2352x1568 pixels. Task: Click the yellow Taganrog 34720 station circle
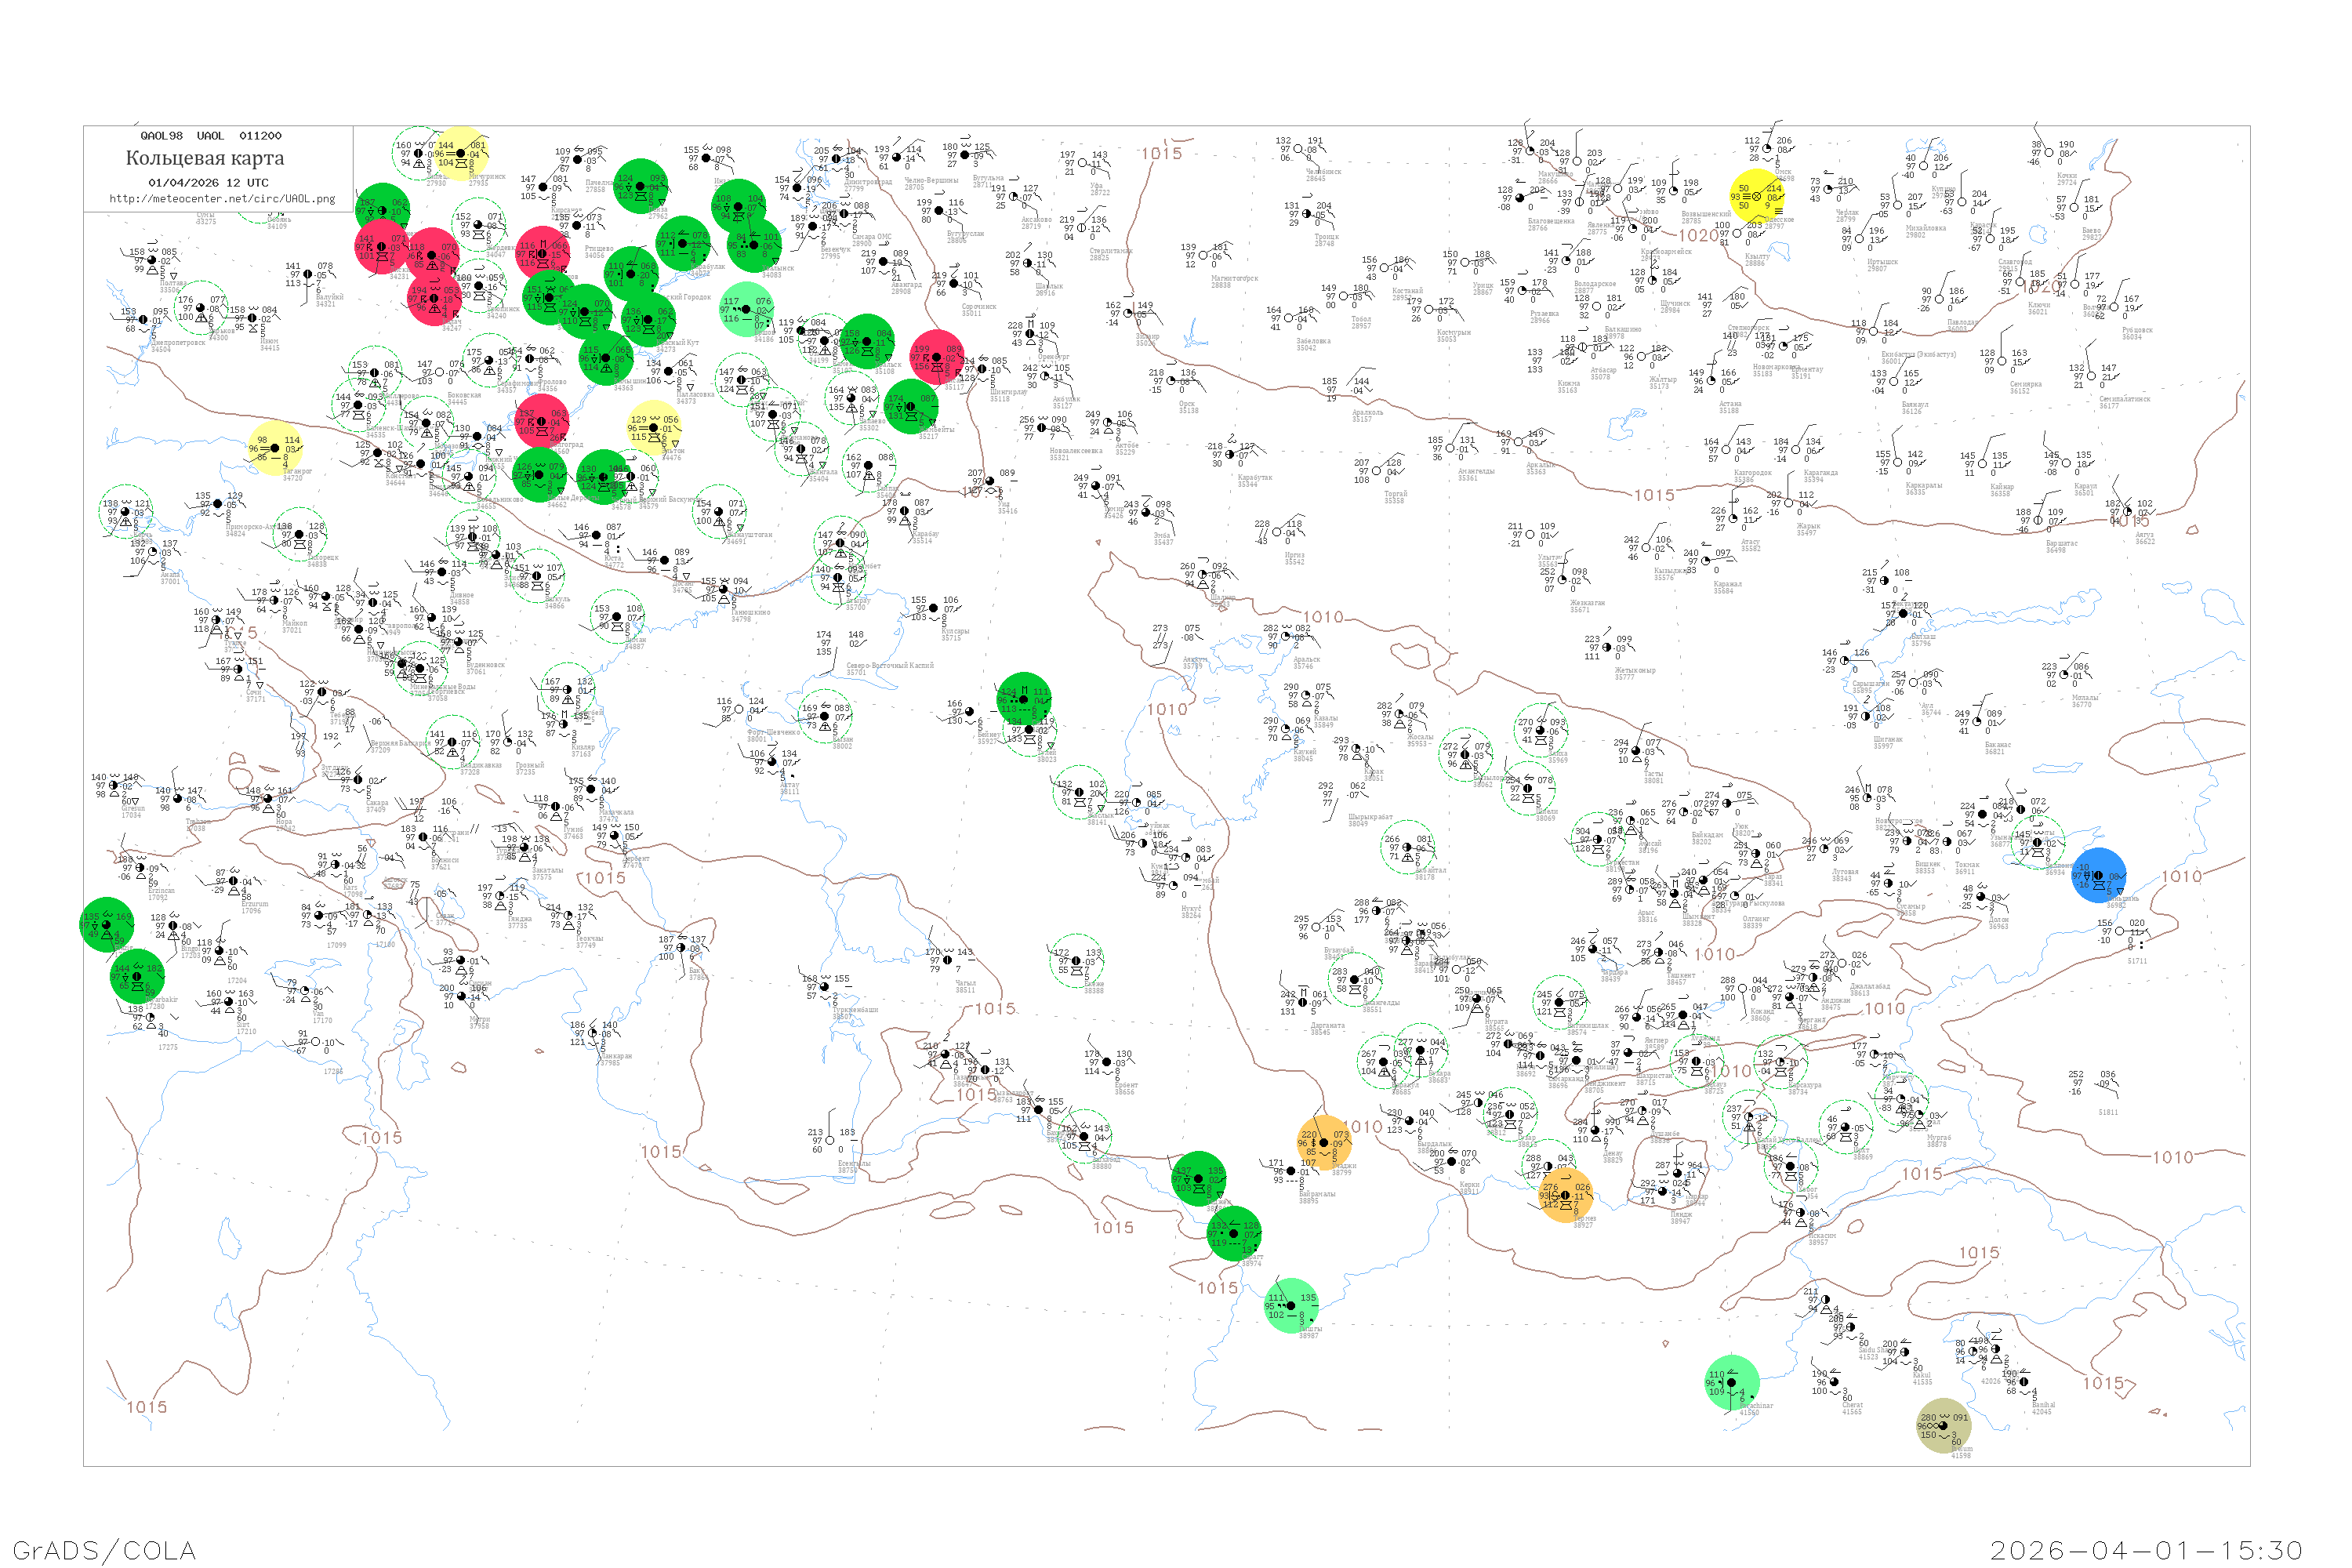(275, 449)
